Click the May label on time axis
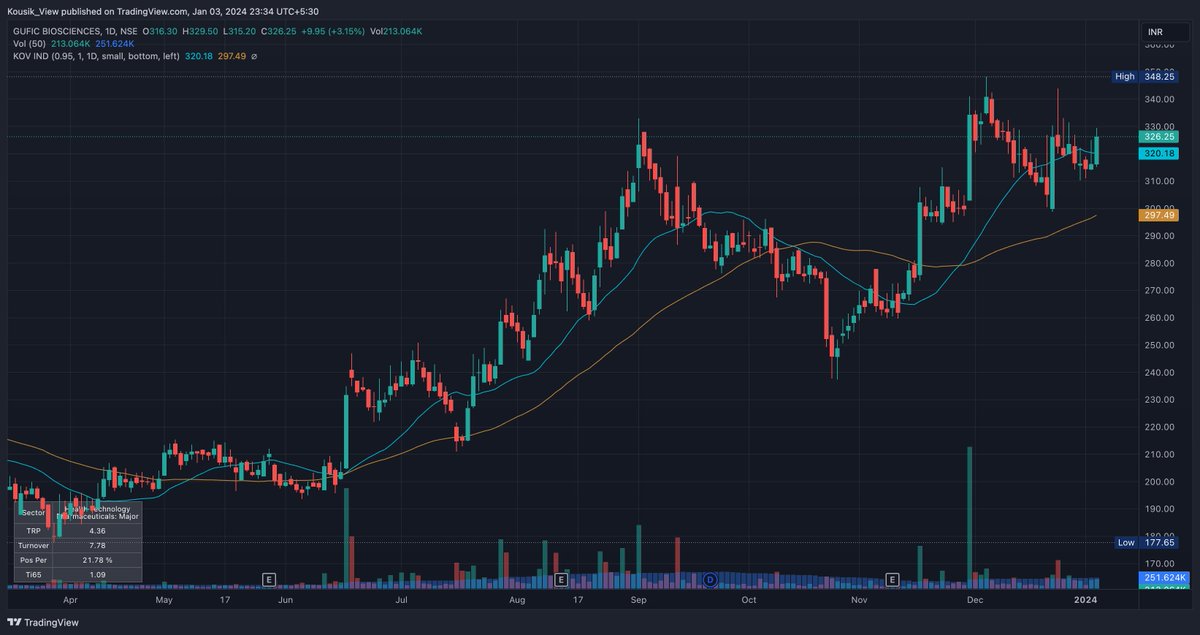Screen dimensions: 1200x635 tap(165, 602)
